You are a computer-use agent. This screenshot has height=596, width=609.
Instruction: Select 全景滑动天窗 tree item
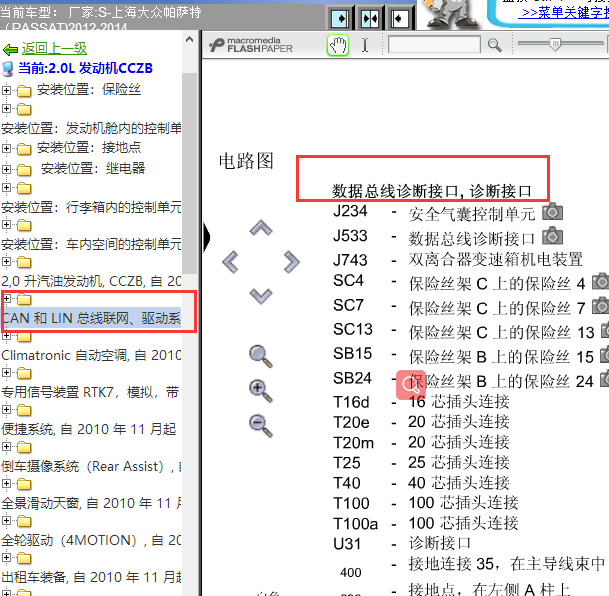pyautogui.click(x=91, y=503)
